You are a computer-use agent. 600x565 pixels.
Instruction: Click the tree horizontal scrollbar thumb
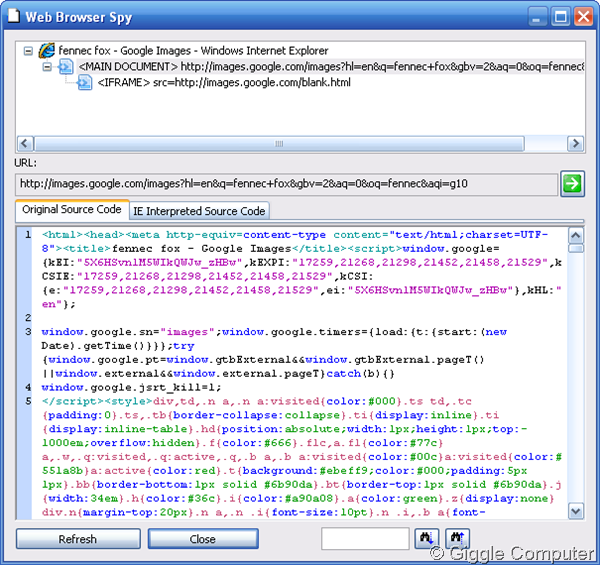tap(279, 144)
